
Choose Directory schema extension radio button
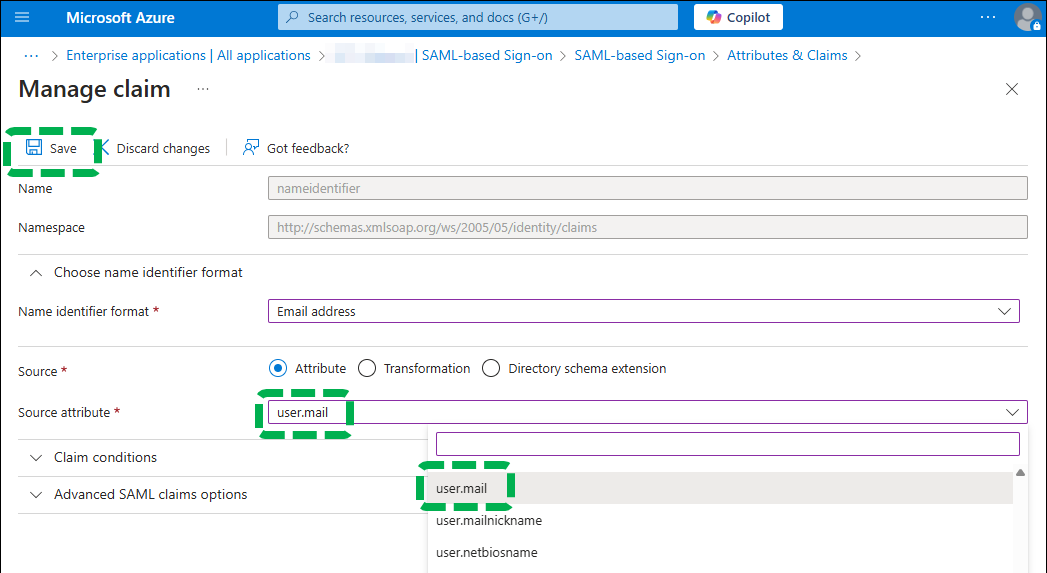(491, 369)
